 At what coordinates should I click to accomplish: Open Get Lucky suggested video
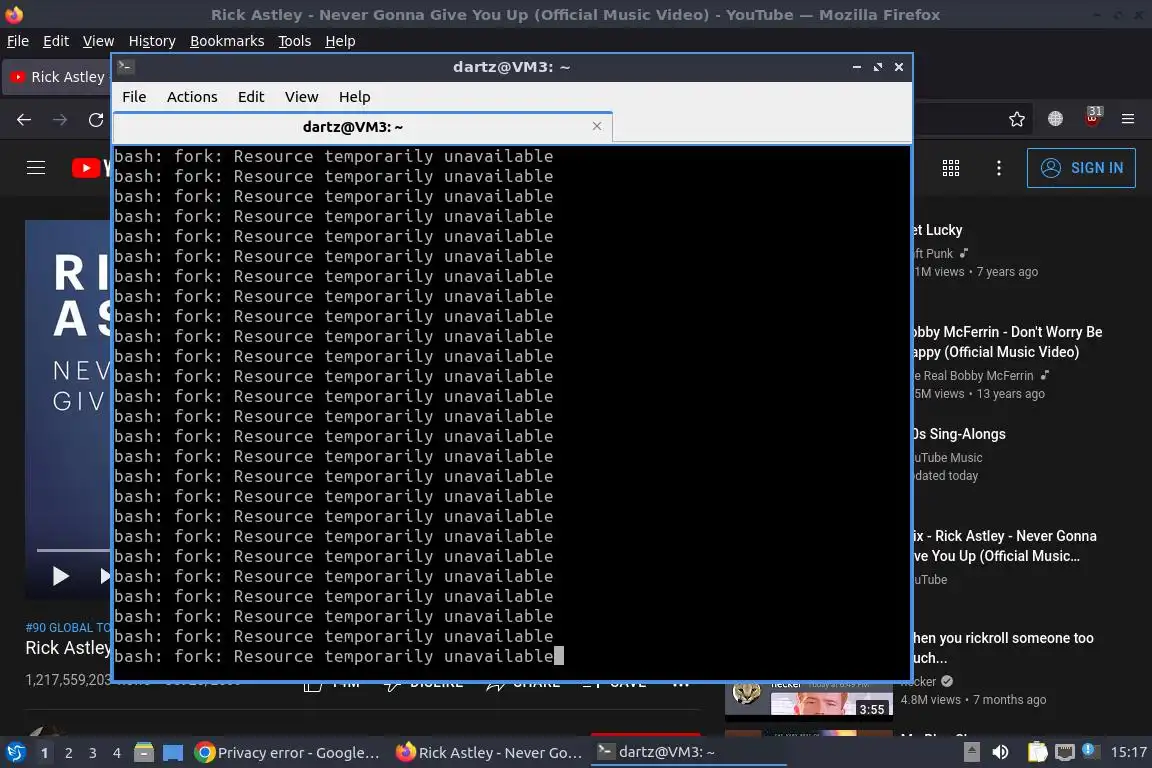tap(937, 230)
